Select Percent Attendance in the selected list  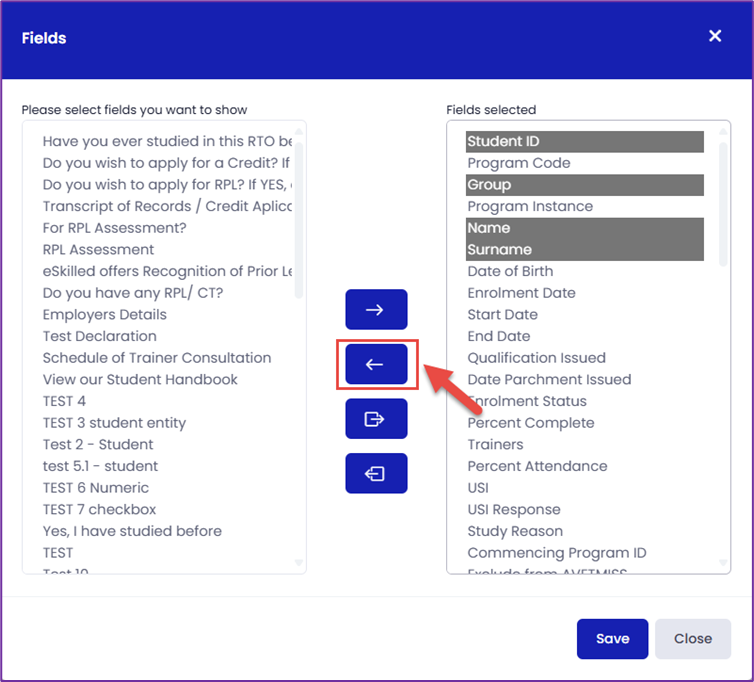584,466
